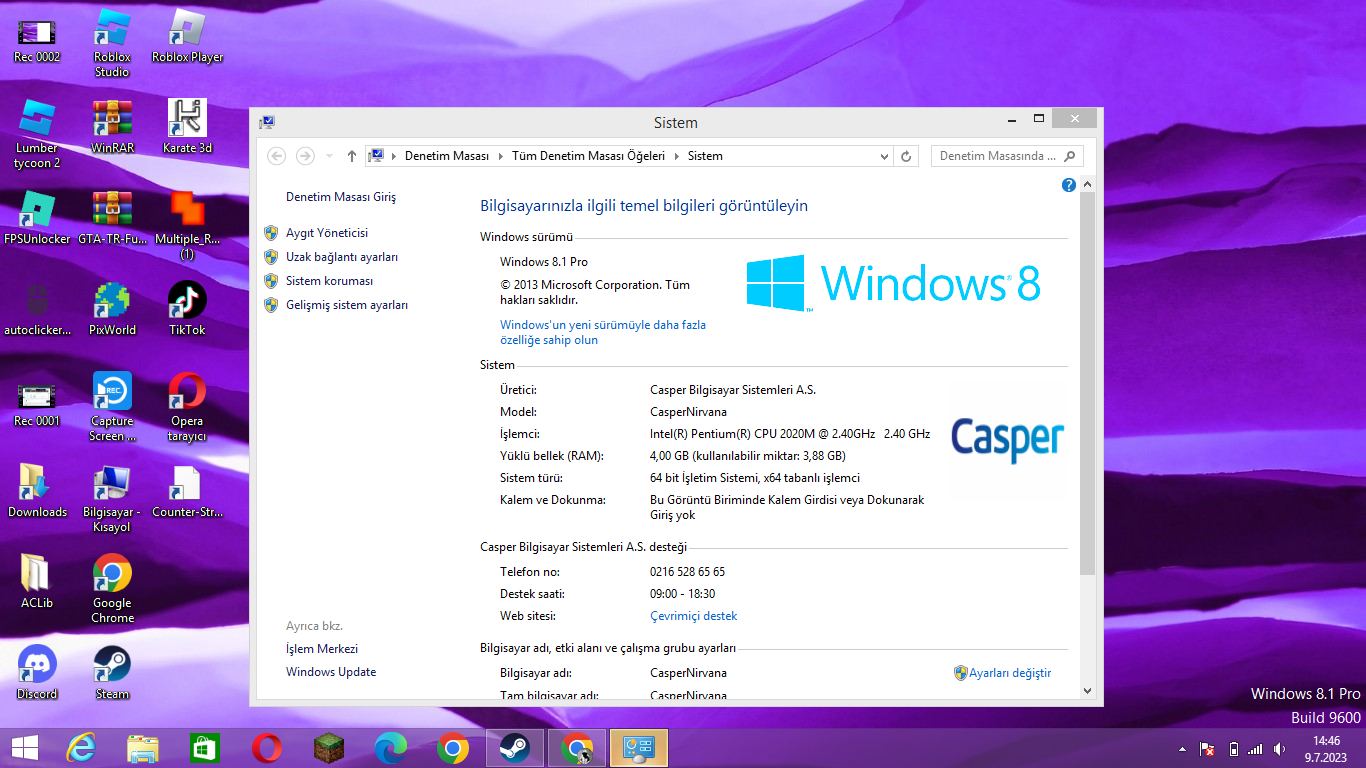This screenshot has height=768, width=1366.
Task: Select the Opera tarayıcı desktop shortcut
Action: [187, 407]
